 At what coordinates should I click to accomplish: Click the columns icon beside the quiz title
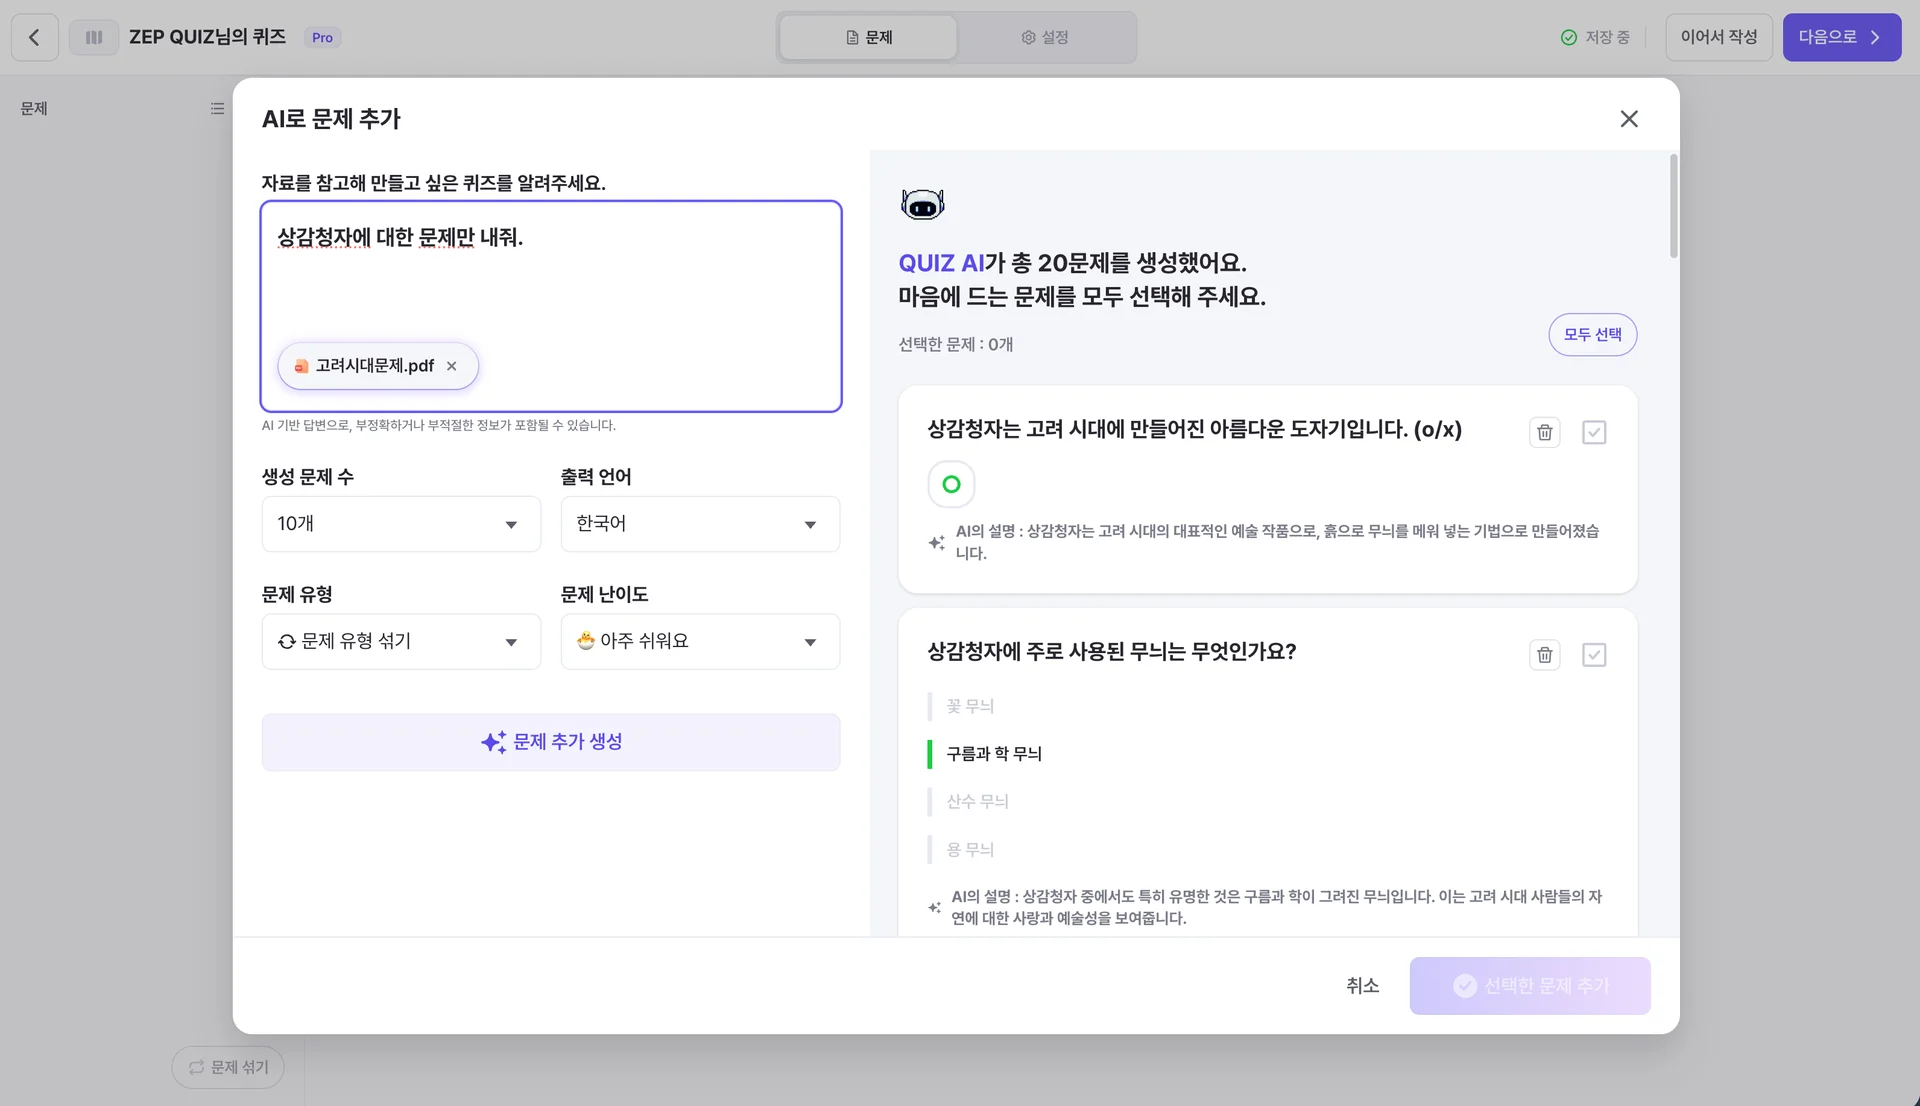[93, 37]
